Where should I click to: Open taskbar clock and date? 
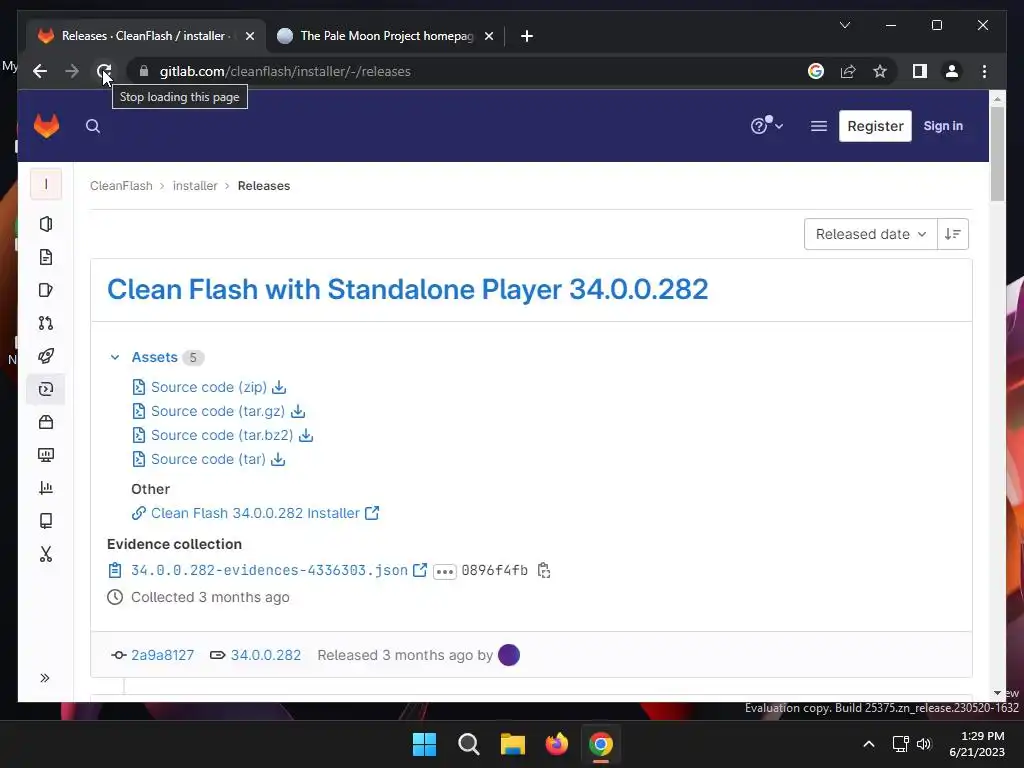point(976,744)
